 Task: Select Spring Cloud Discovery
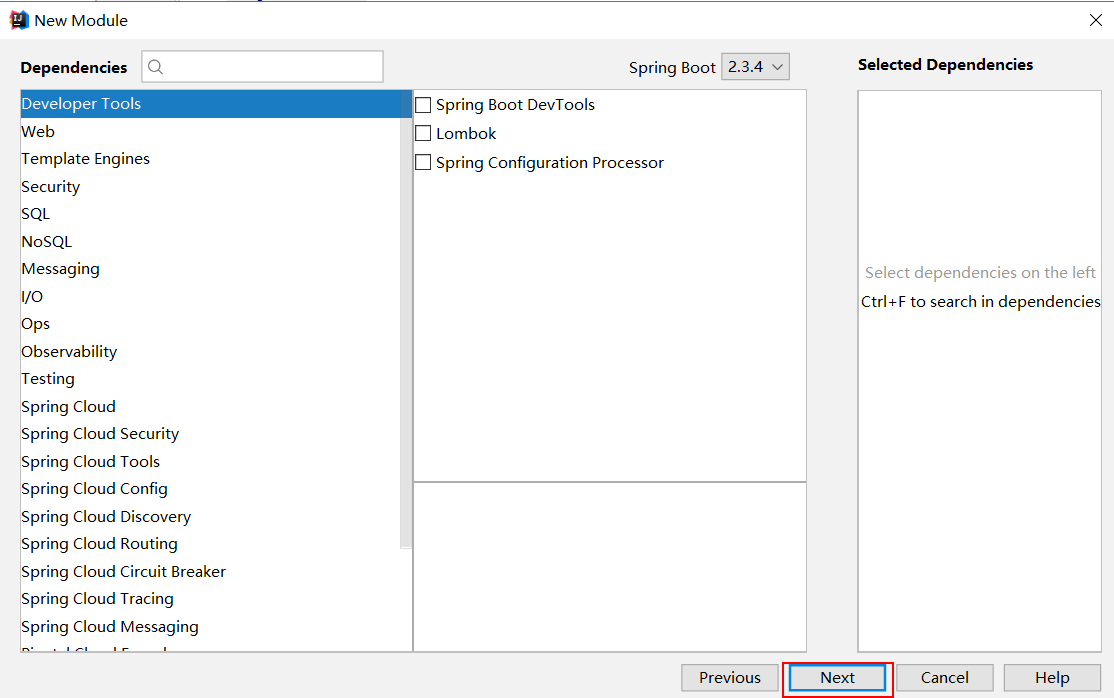tap(212, 517)
